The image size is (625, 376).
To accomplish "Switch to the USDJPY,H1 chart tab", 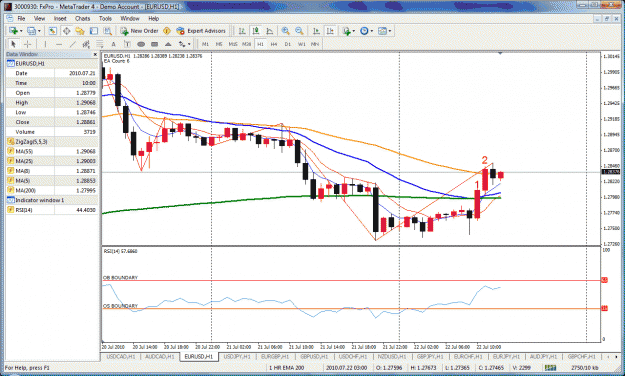I will click(237, 356).
